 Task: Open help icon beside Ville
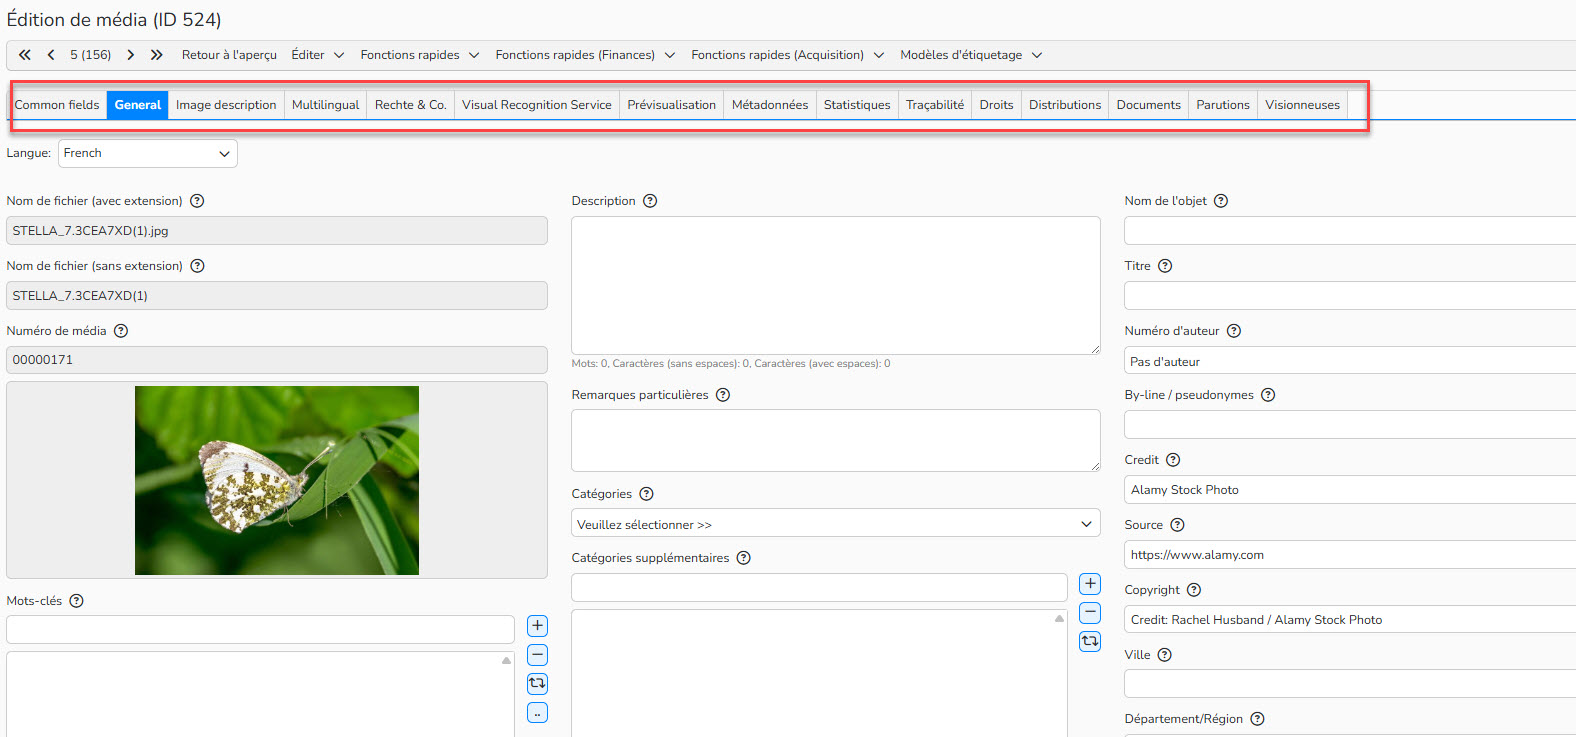1164,655
